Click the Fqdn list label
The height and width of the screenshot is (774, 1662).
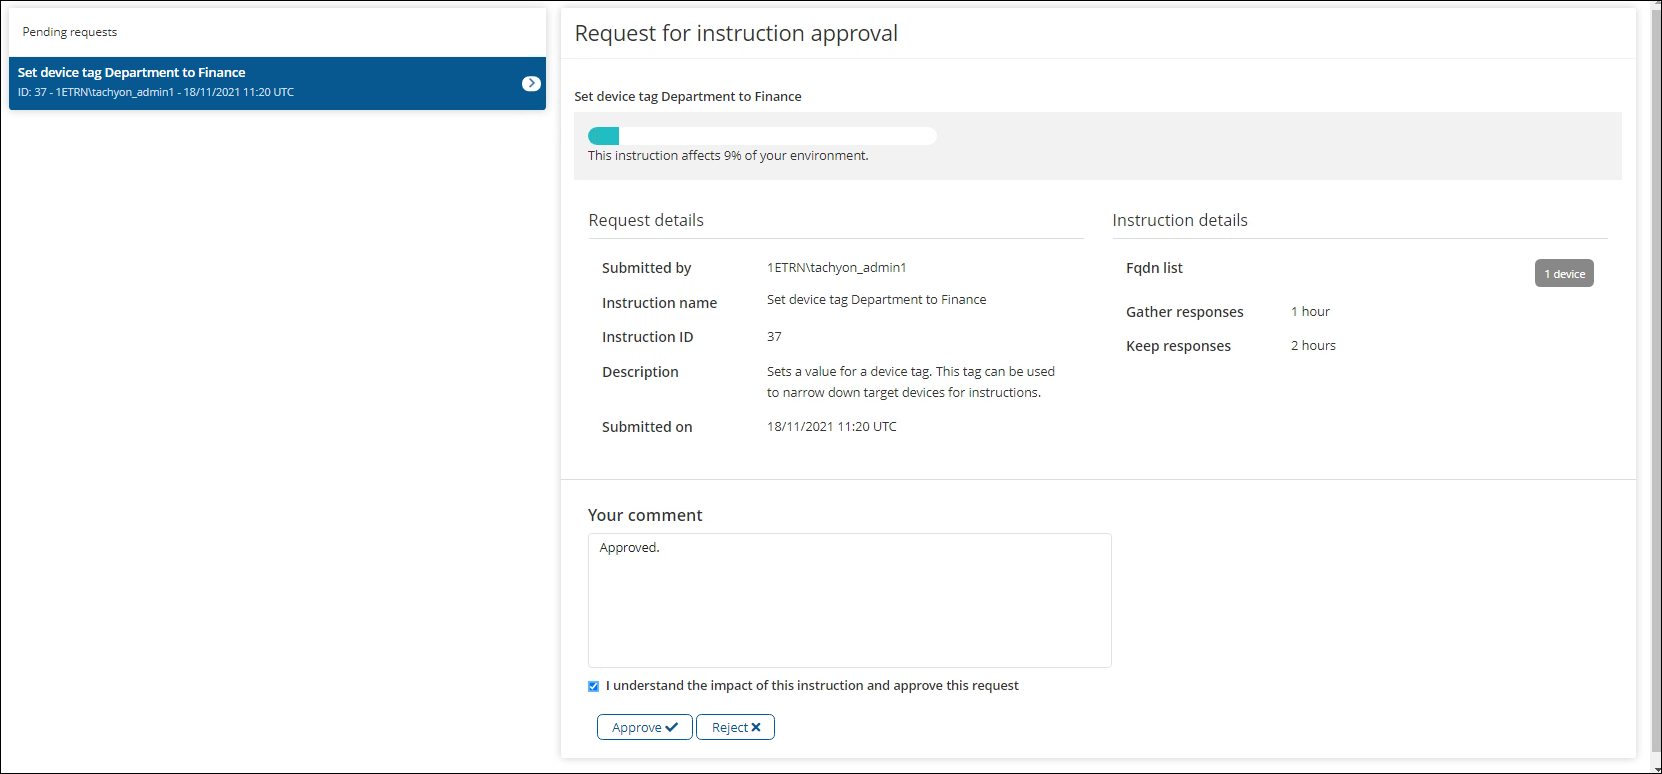click(1154, 268)
